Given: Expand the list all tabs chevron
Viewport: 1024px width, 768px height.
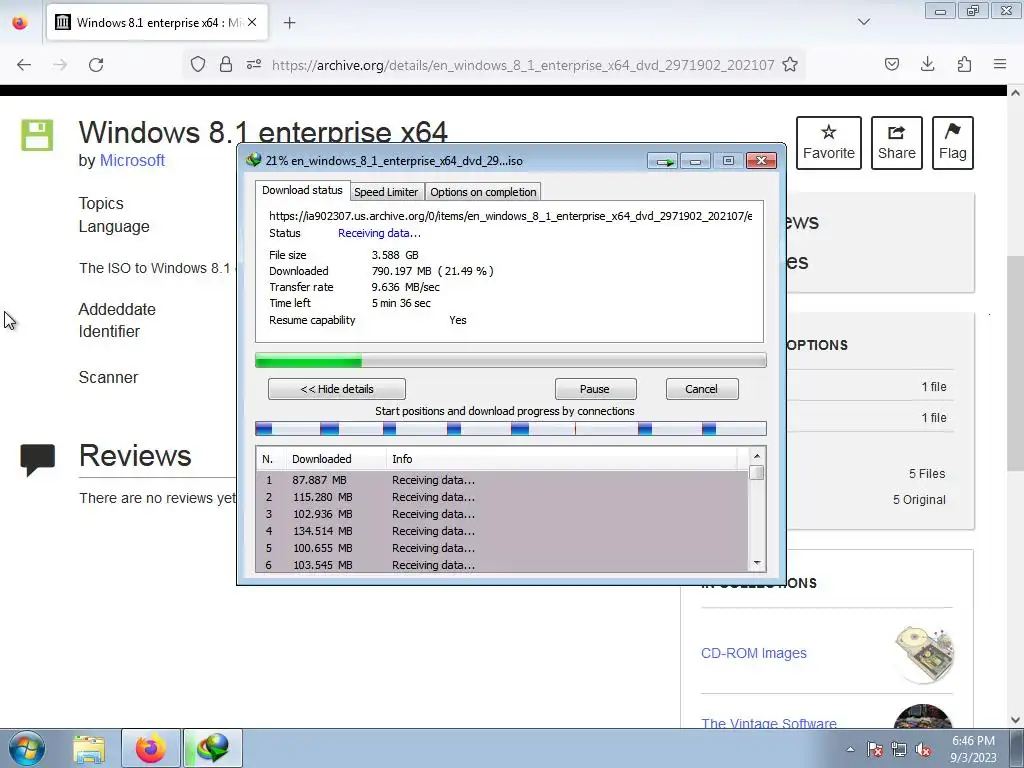Looking at the screenshot, I should 864,22.
